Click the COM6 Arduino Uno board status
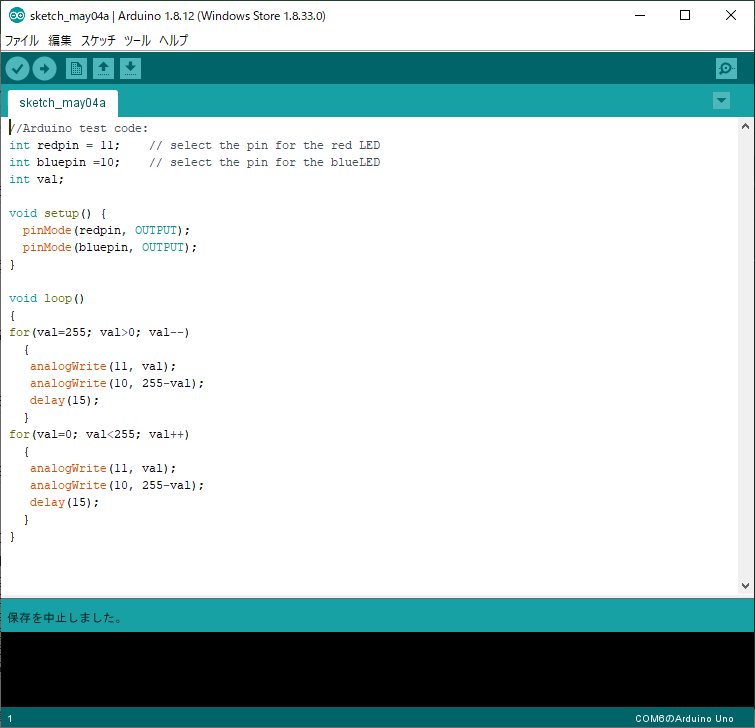This screenshot has height=728, width=755. click(x=684, y=719)
